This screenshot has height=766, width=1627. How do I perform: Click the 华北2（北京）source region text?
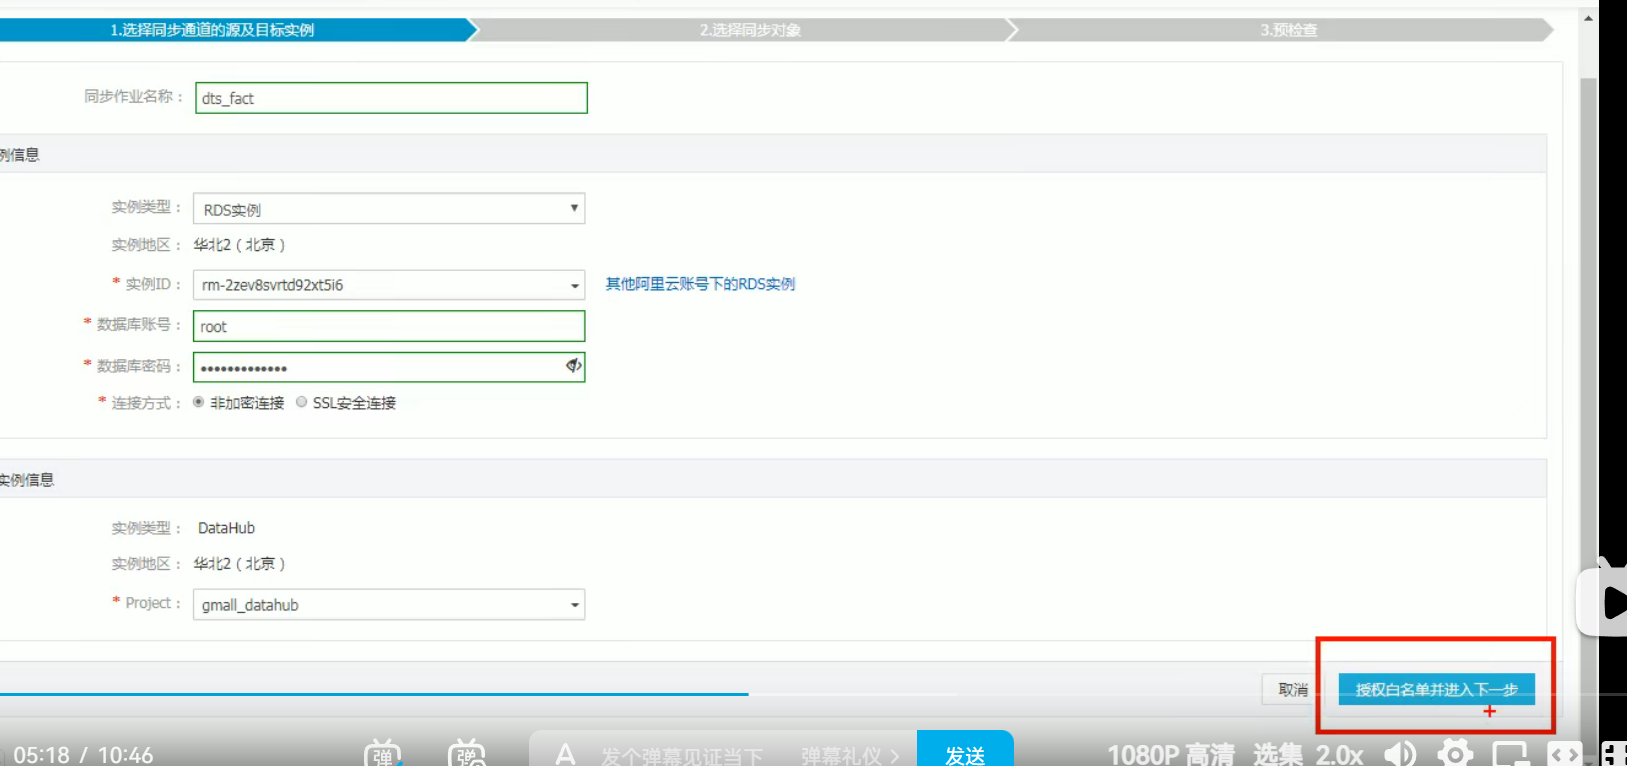pyautogui.click(x=240, y=244)
